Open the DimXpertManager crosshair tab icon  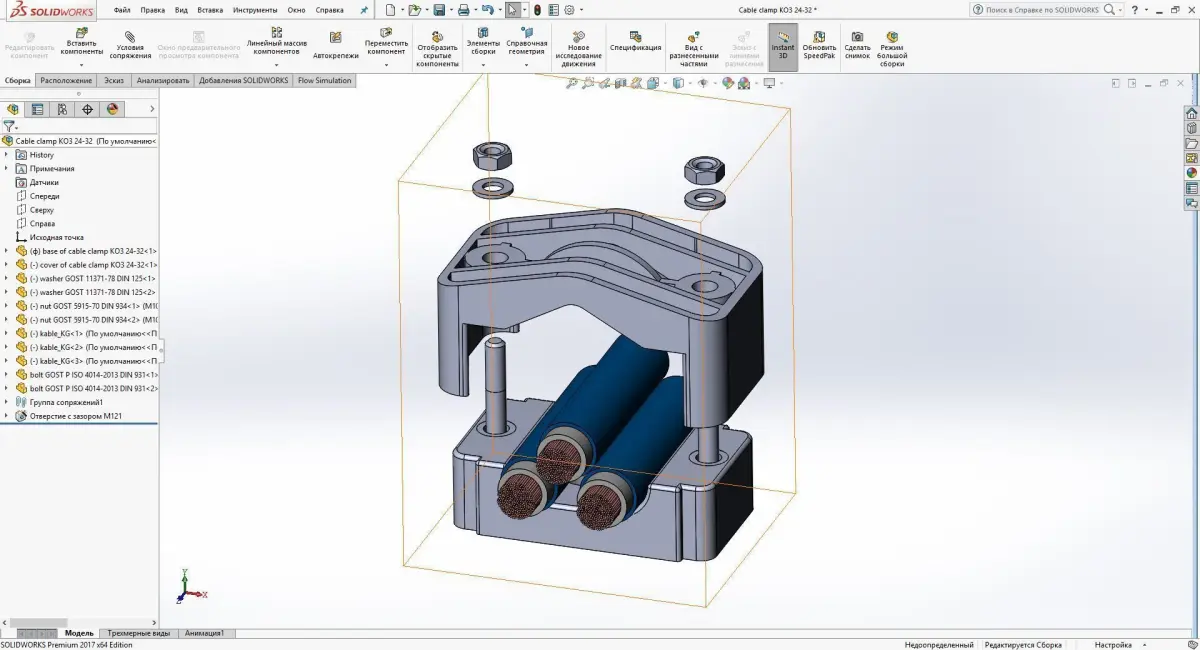pyautogui.click(x=87, y=109)
